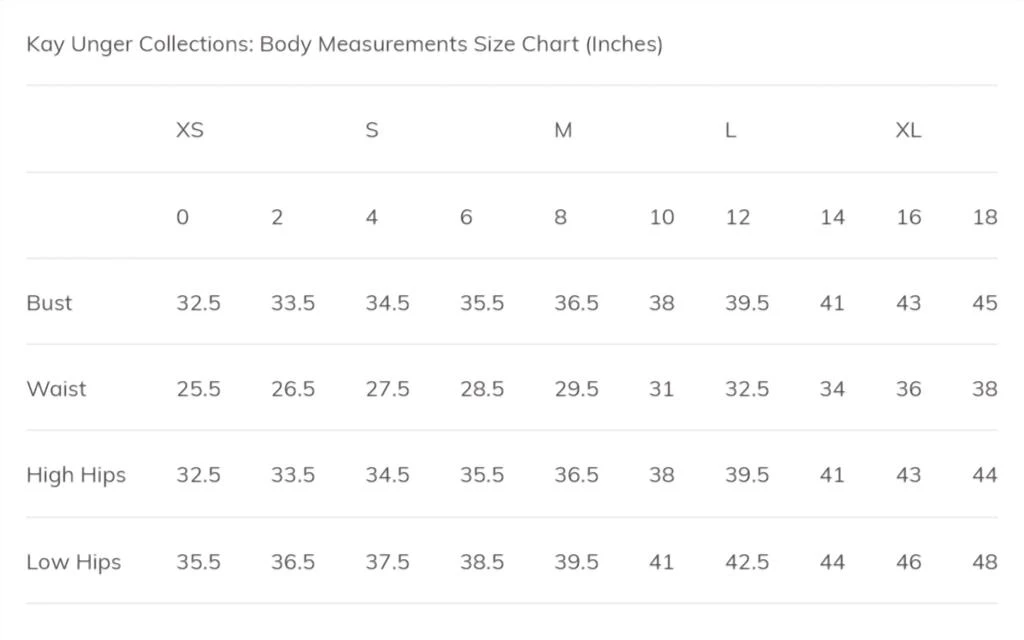Select the XS size header
The image size is (1024, 640).
click(190, 130)
